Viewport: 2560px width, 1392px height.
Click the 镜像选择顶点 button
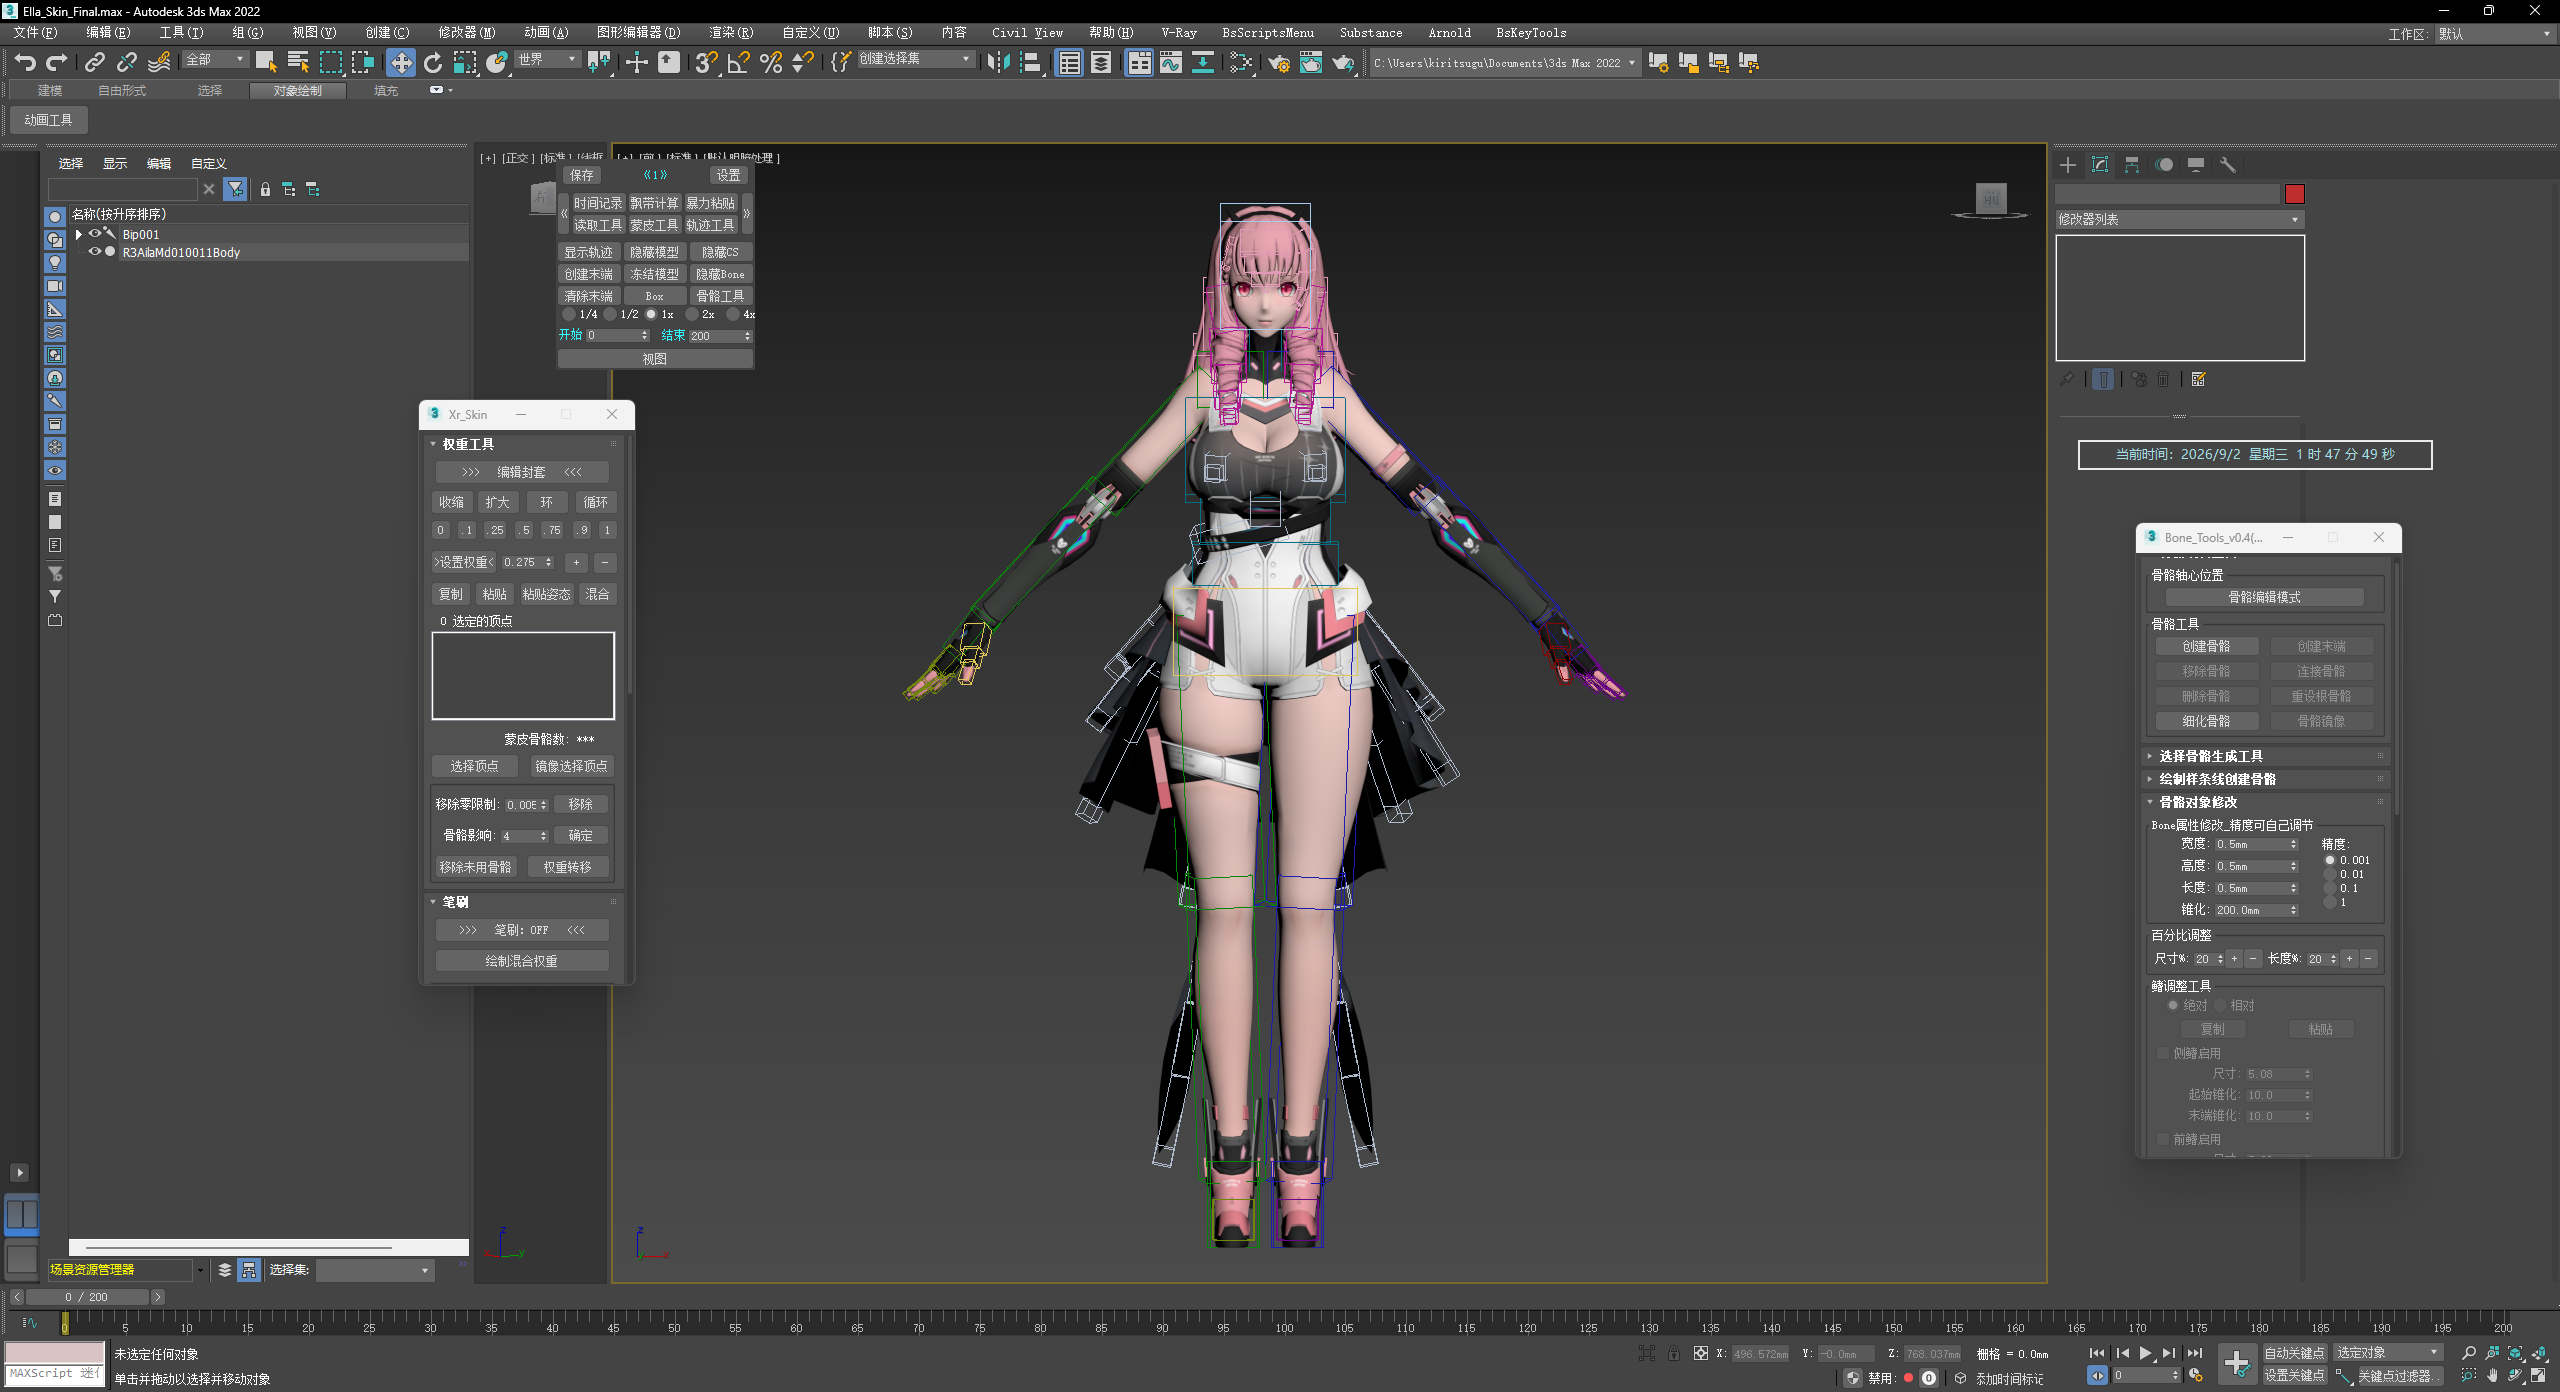coord(571,766)
